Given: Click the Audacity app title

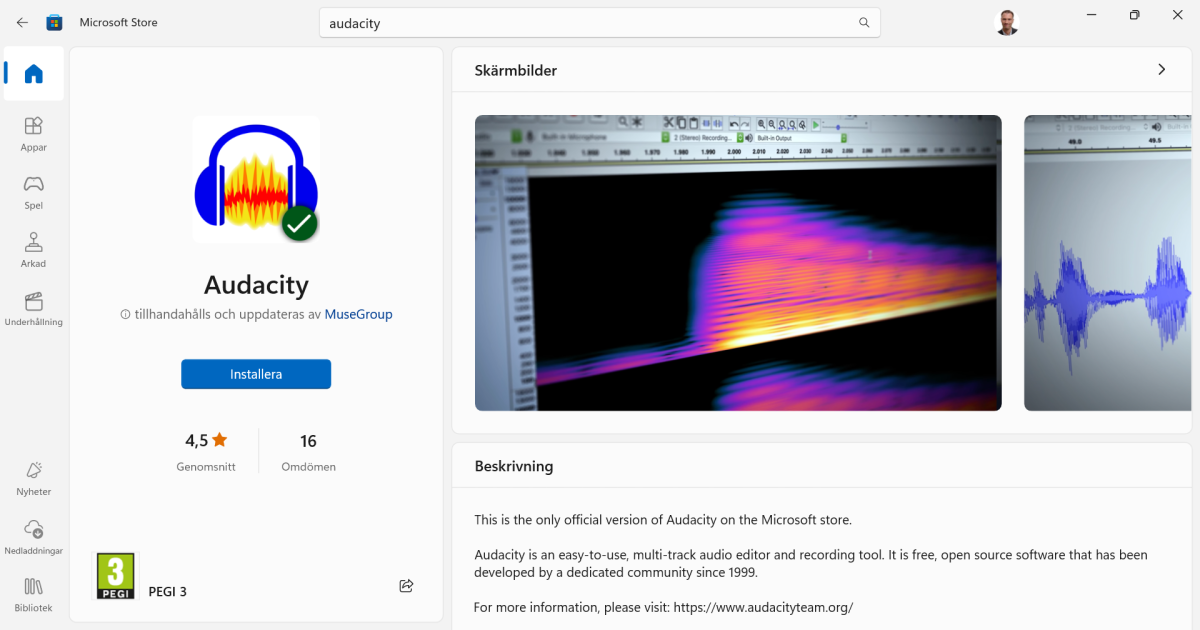Looking at the screenshot, I should coord(256,285).
